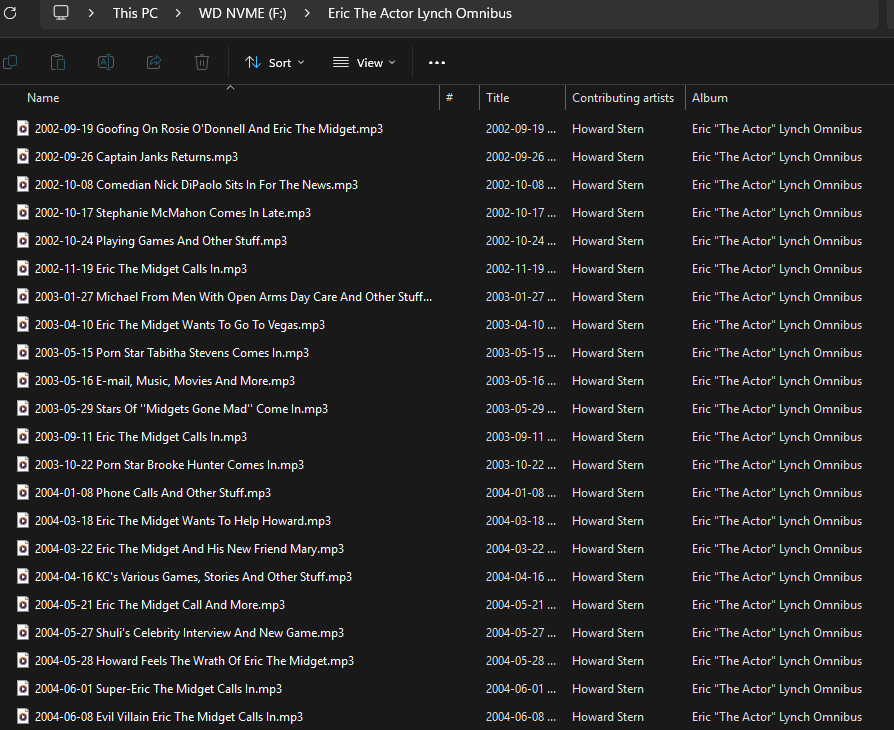The width and height of the screenshot is (894, 730).
Task: Open the Sort dropdown
Action: (x=275, y=63)
